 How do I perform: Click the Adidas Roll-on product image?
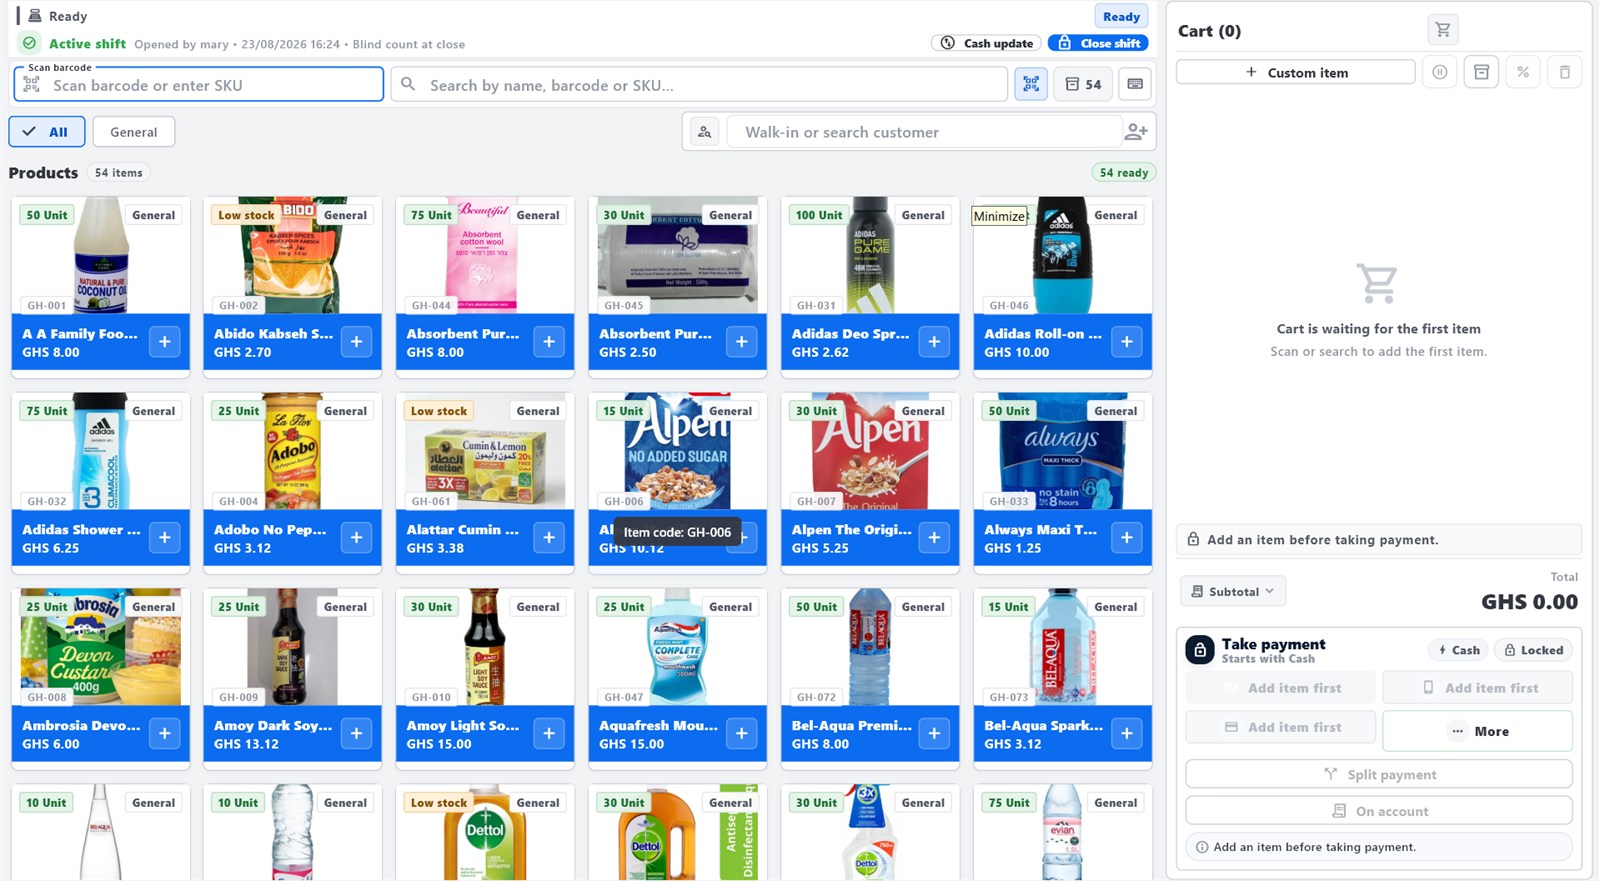coord(1063,255)
